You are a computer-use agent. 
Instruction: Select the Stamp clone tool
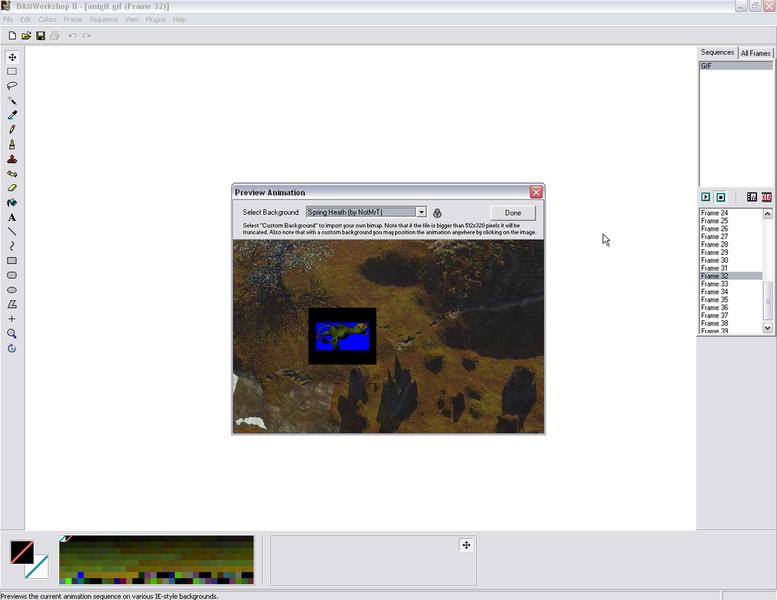[x=12, y=159]
